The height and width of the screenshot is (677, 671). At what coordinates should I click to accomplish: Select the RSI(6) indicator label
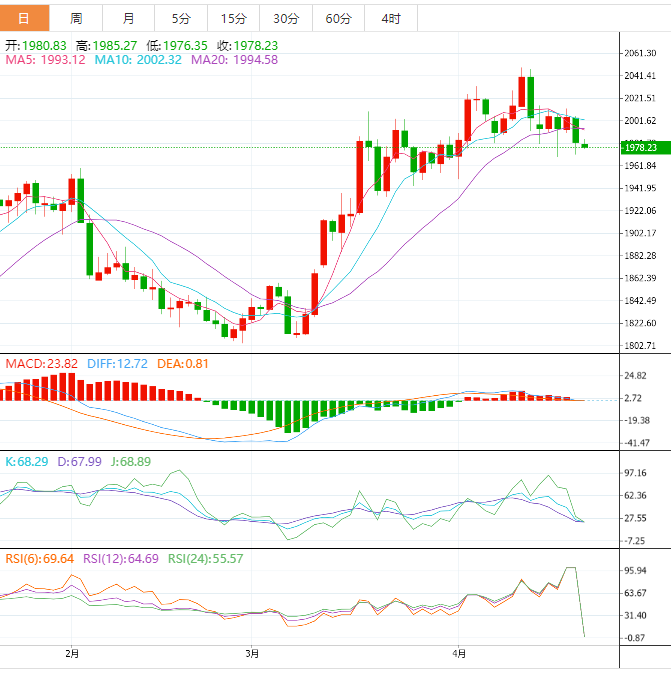pyautogui.click(x=40, y=558)
